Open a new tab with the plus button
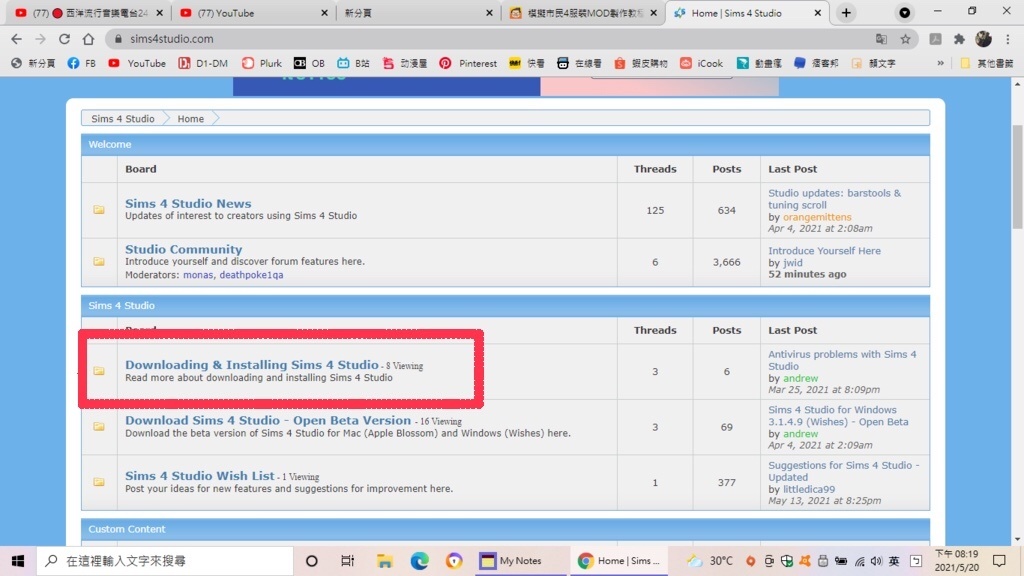This screenshot has width=1024, height=576. pos(846,13)
